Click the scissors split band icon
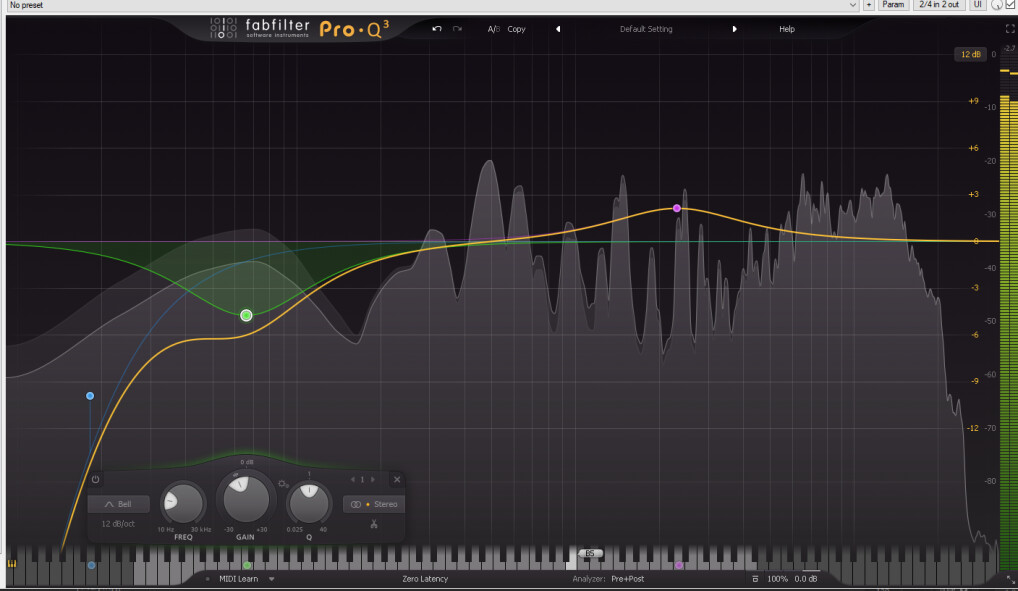 coord(374,523)
